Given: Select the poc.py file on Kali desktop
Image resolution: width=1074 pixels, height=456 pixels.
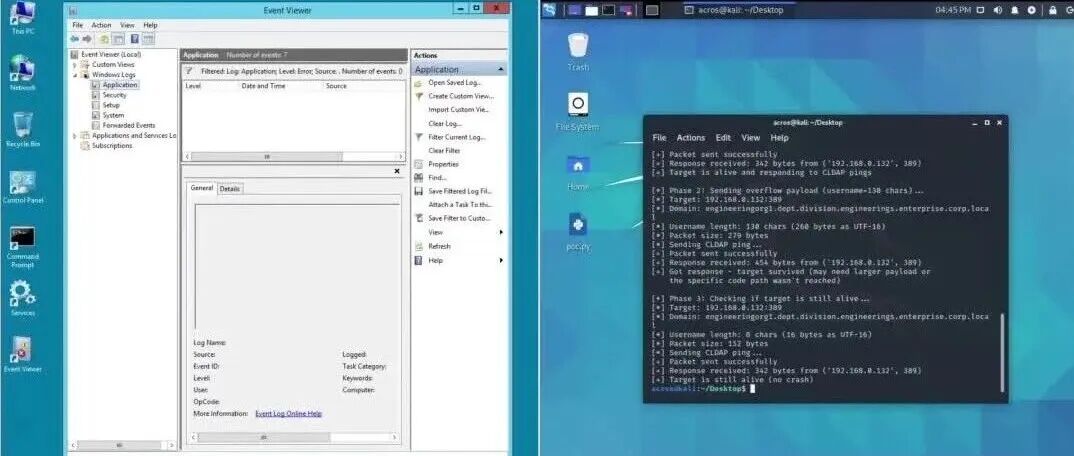Looking at the screenshot, I should (x=578, y=231).
